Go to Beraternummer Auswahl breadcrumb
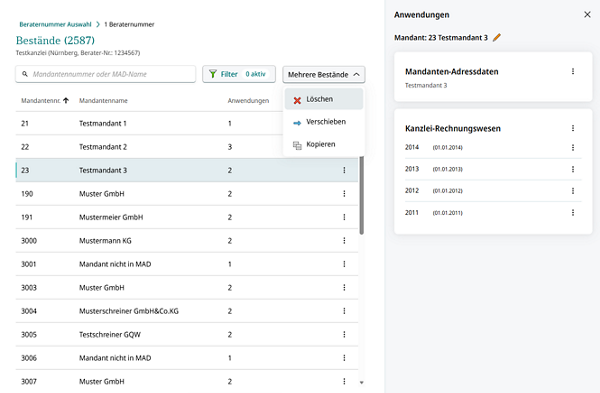The height and width of the screenshot is (393, 600). pos(55,24)
